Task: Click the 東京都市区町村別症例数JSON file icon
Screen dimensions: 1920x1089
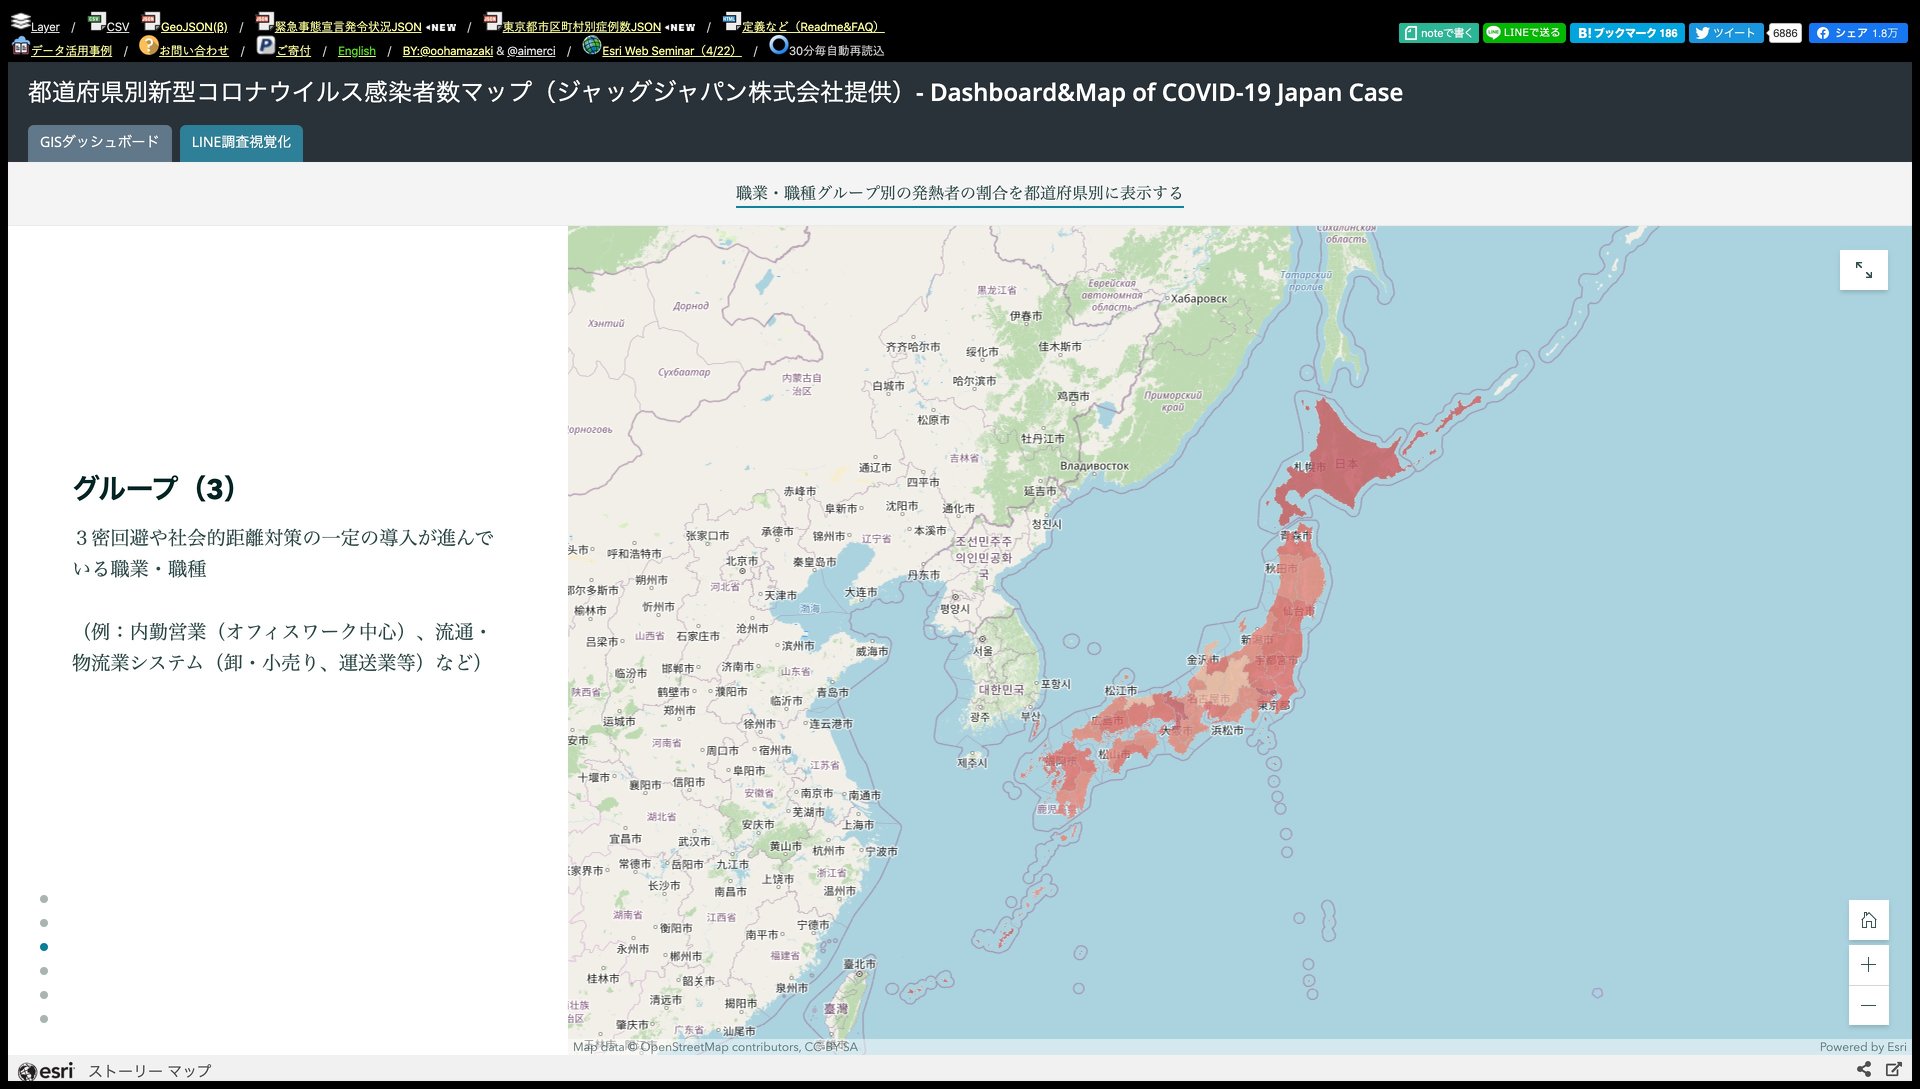Action: [492, 21]
